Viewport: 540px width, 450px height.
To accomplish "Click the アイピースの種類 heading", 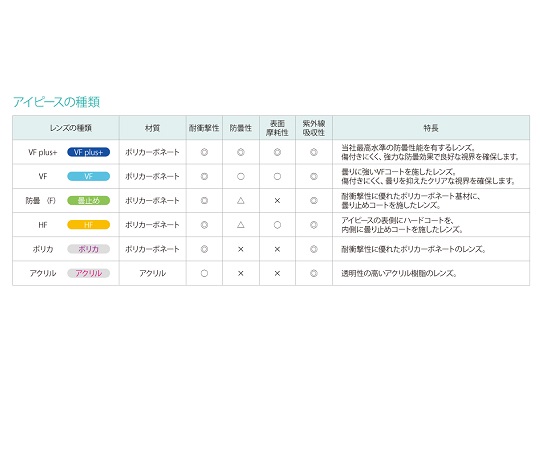I will coord(56,102).
